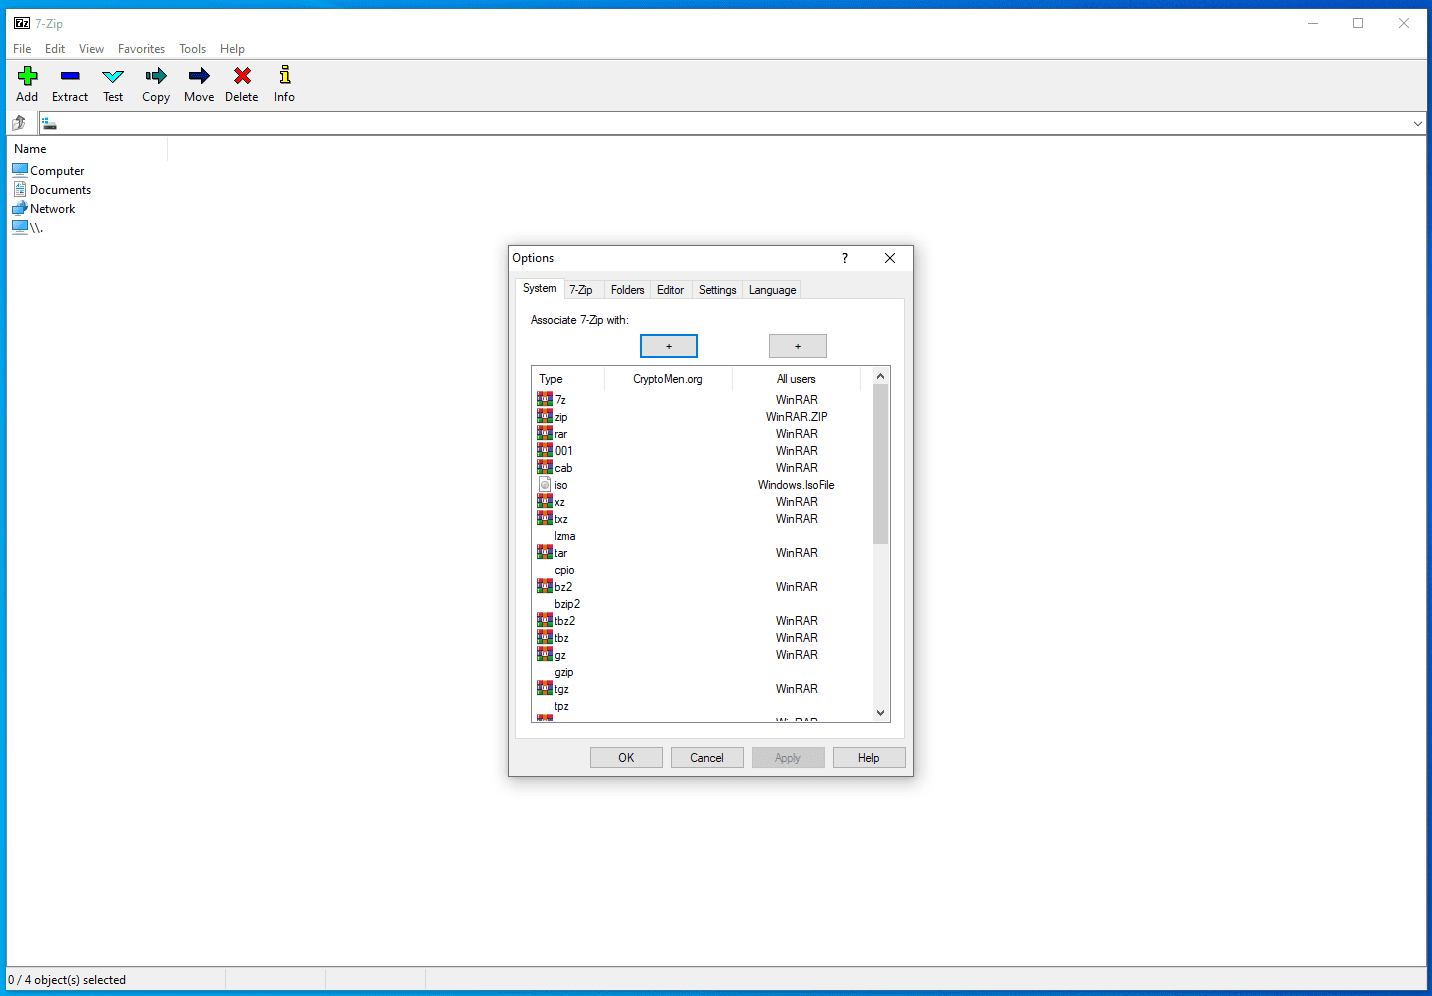Click the disc file icon beside iso
1432x996 pixels.
pyautogui.click(x=545, y=484)
